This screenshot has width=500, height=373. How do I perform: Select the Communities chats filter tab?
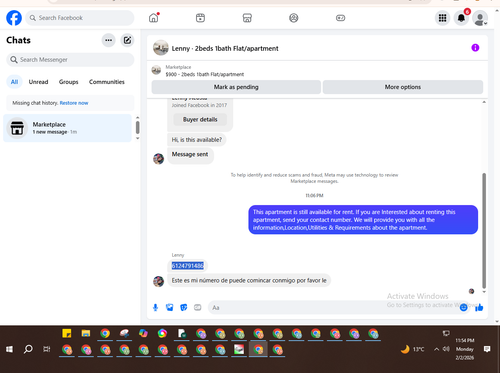[107, 82]
